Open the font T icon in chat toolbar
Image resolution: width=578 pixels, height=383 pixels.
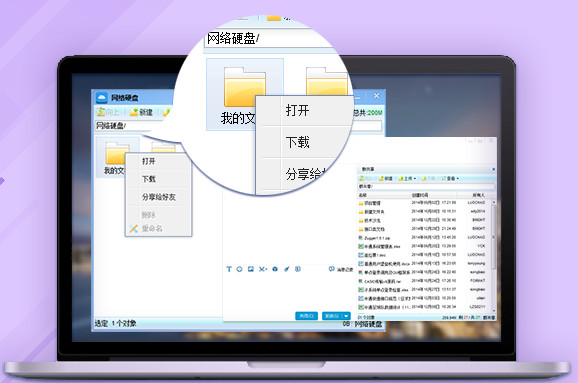[229, 269]
